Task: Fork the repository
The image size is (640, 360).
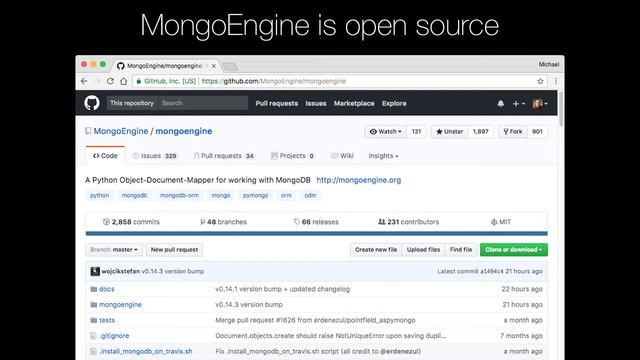Action: [513, 131]
